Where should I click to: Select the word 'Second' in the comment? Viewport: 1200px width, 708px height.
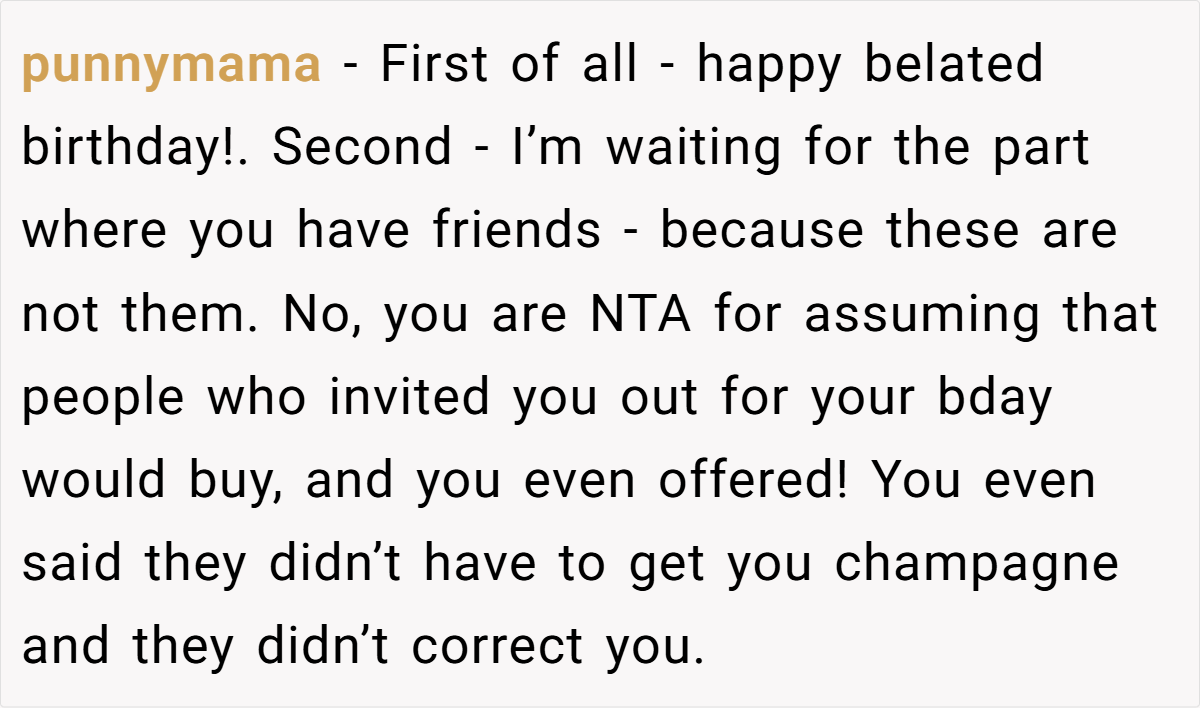click(362, 148)
